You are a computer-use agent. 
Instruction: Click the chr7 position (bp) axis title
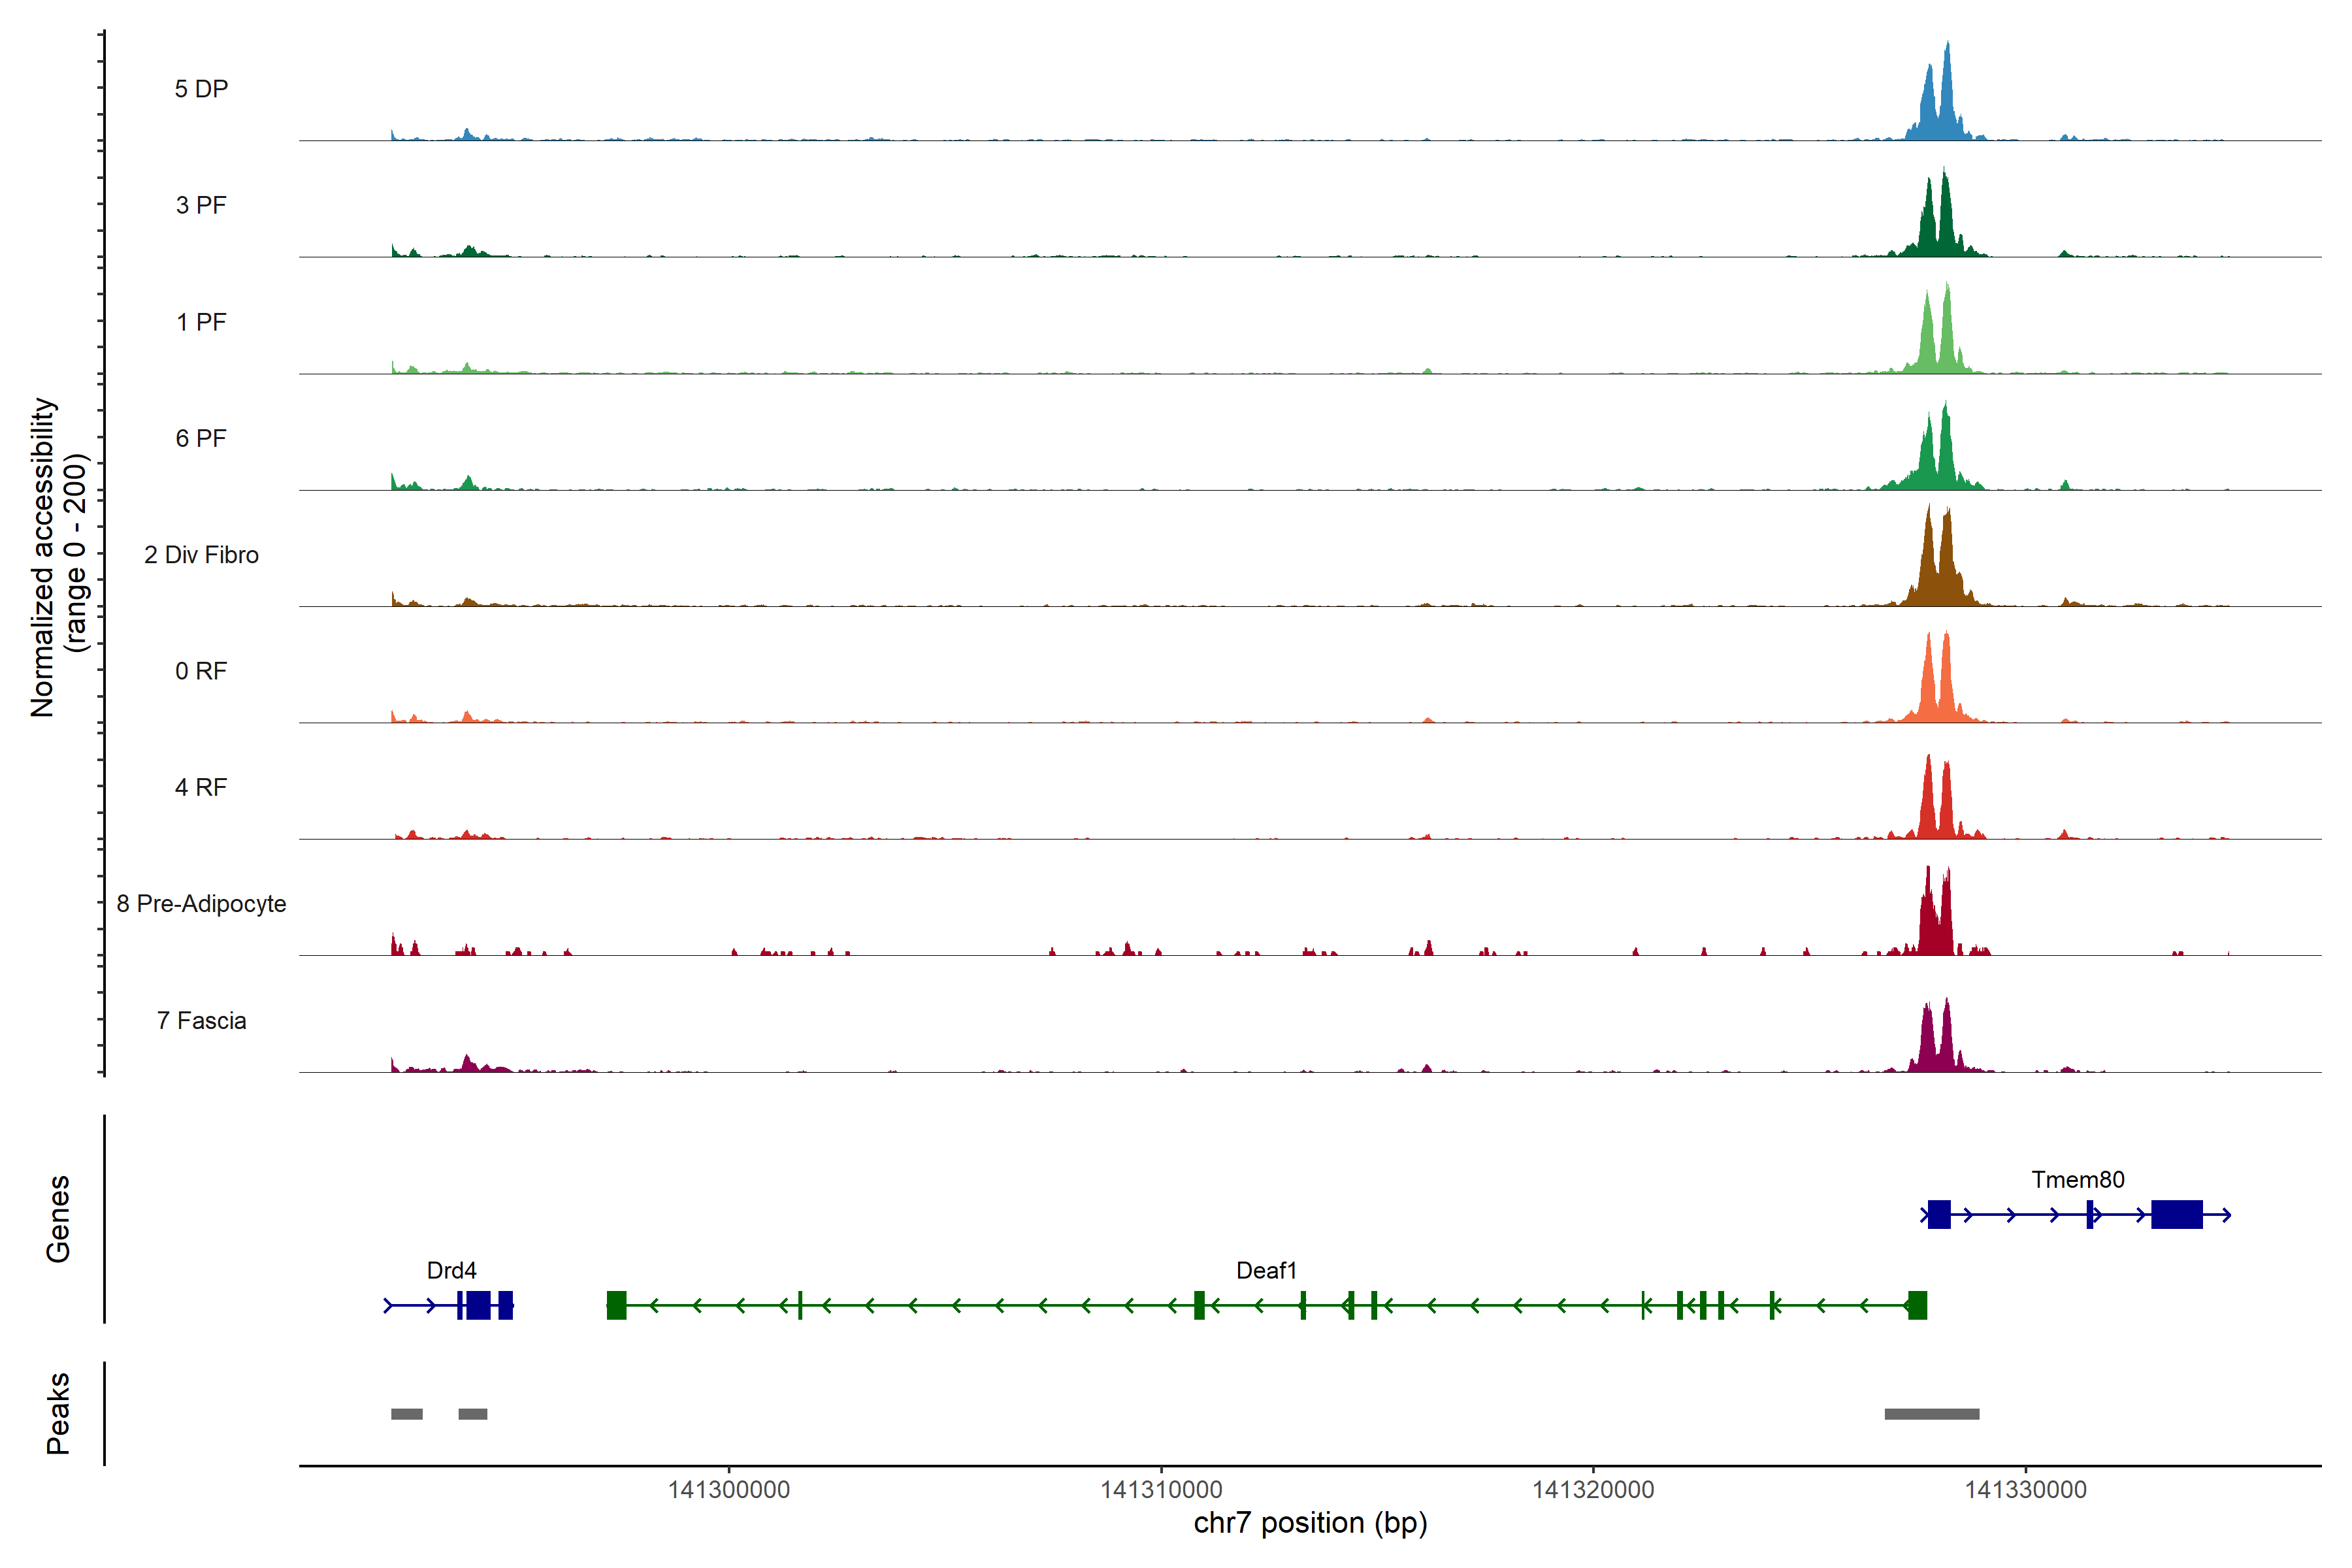pos(1310,1523)
